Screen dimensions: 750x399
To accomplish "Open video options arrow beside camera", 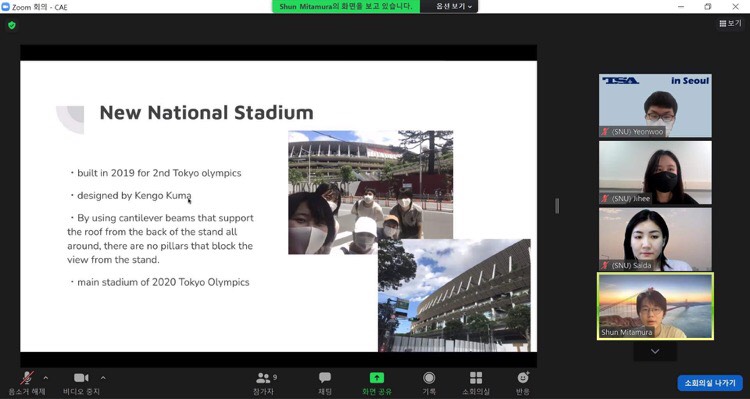I will [103, 378].
